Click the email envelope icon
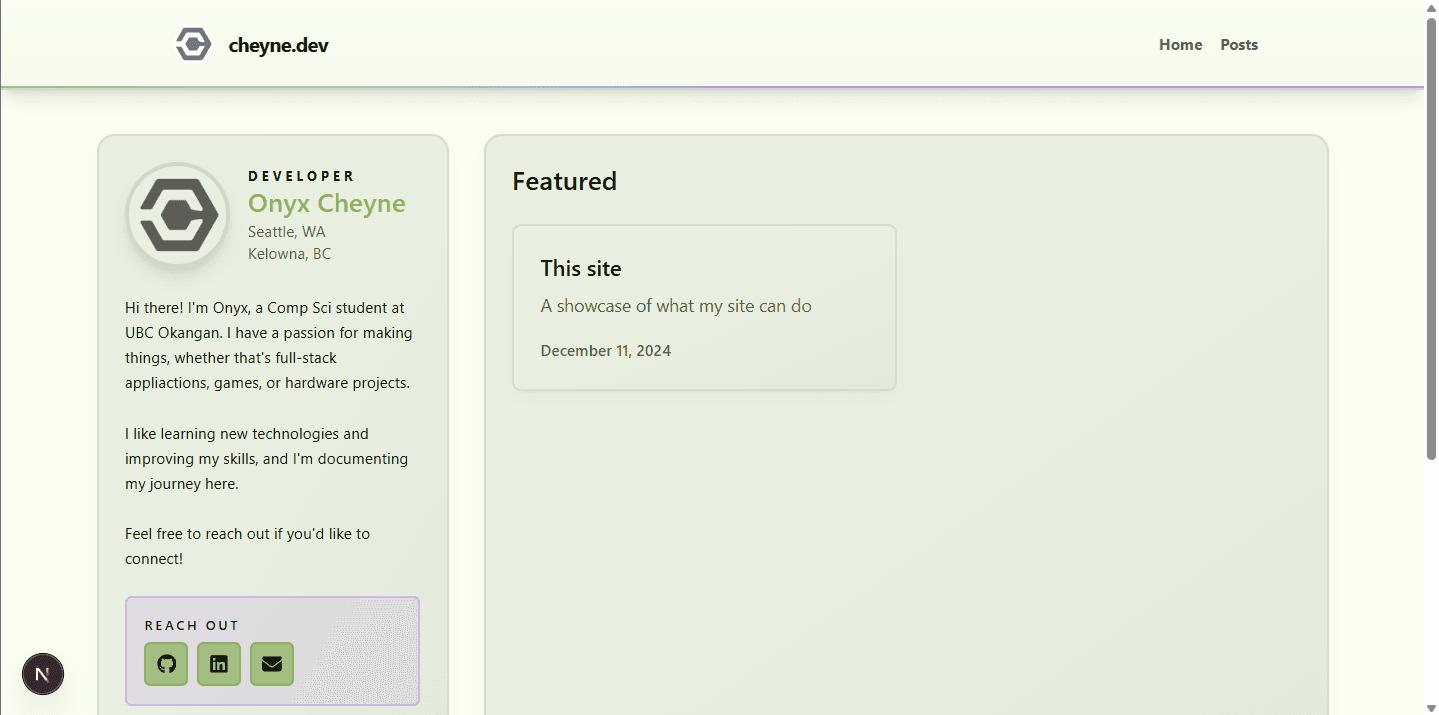This screenshot has width=1439, height=715. coord(272,663)
